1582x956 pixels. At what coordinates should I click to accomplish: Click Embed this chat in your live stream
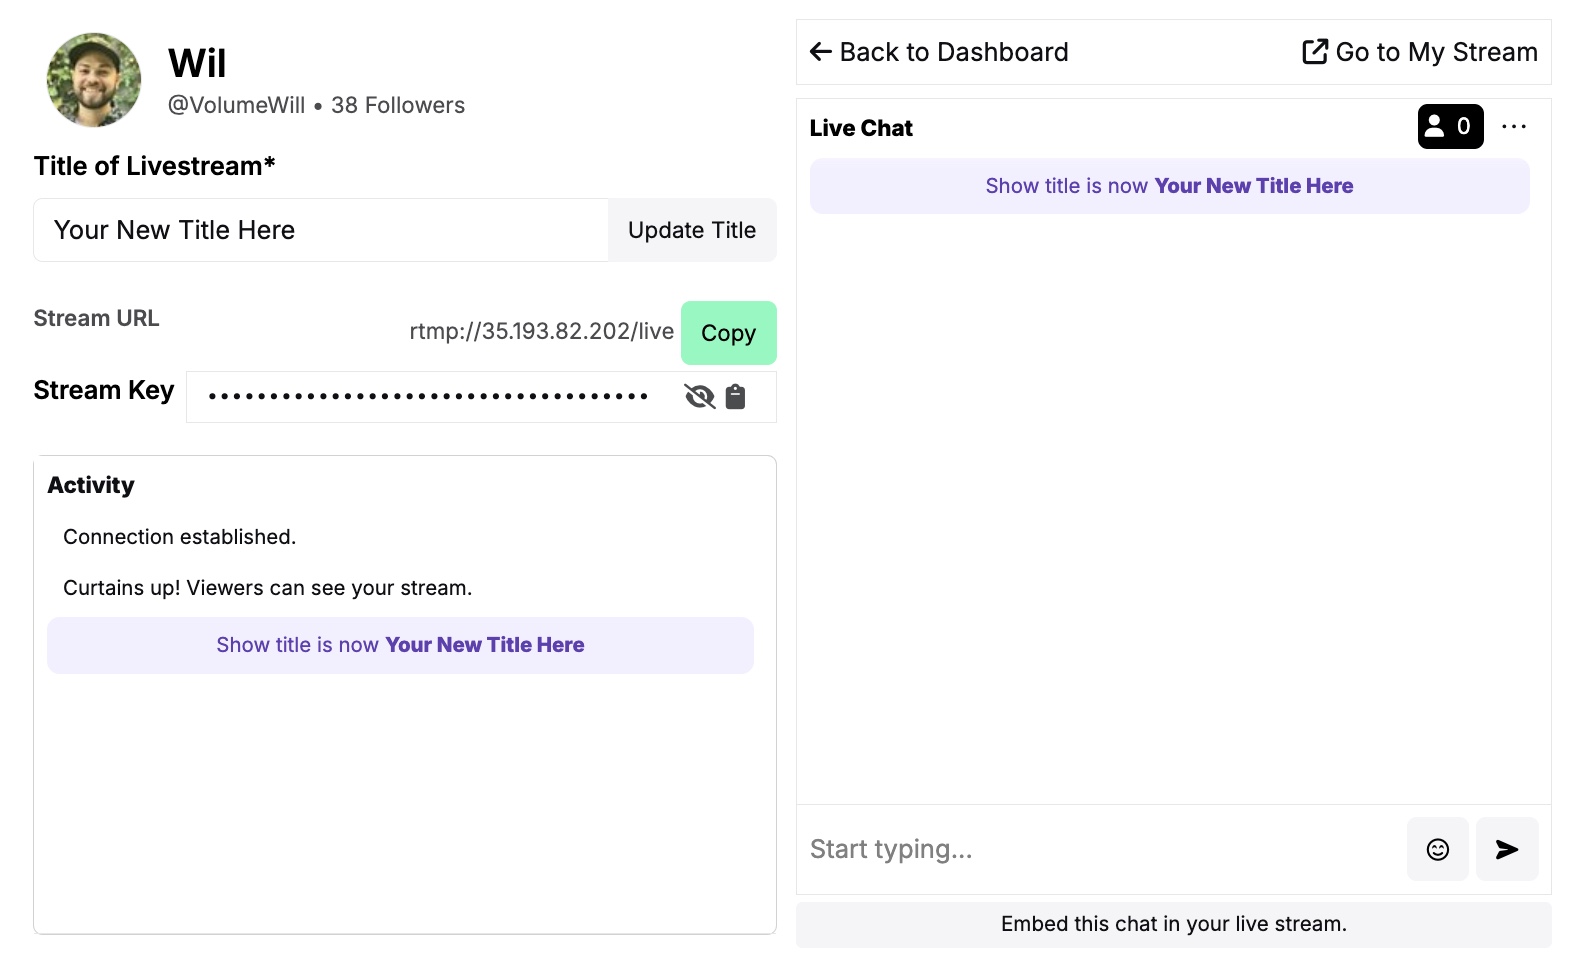click(x=1173, y=924)
